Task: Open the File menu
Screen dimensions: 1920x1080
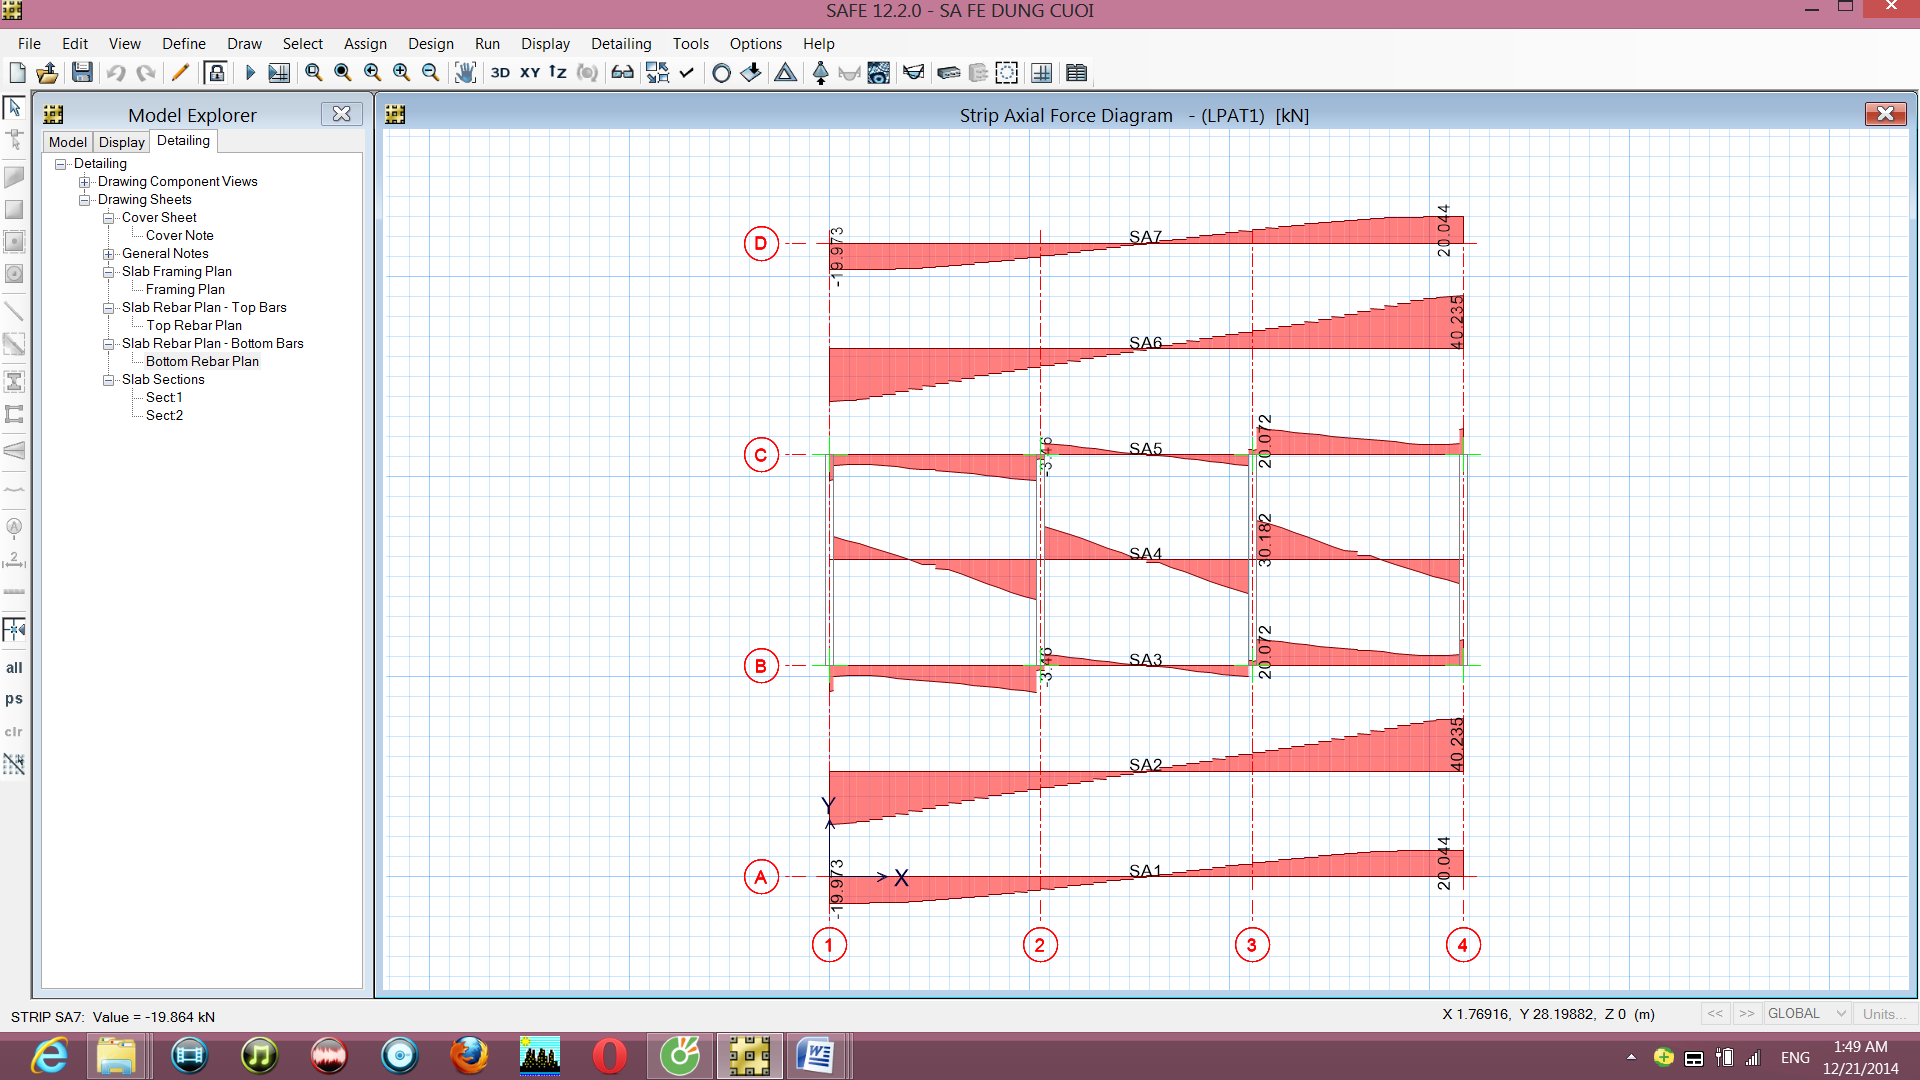Action: pyautogui.click(x=30, y=44)
